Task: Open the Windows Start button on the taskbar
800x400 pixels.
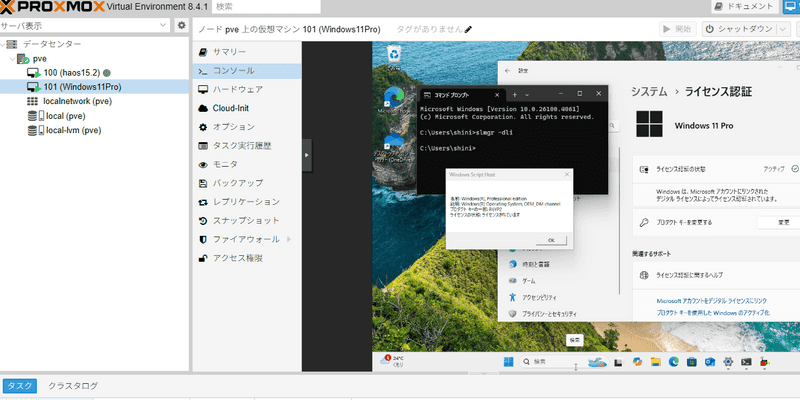Action: [509, 362]
